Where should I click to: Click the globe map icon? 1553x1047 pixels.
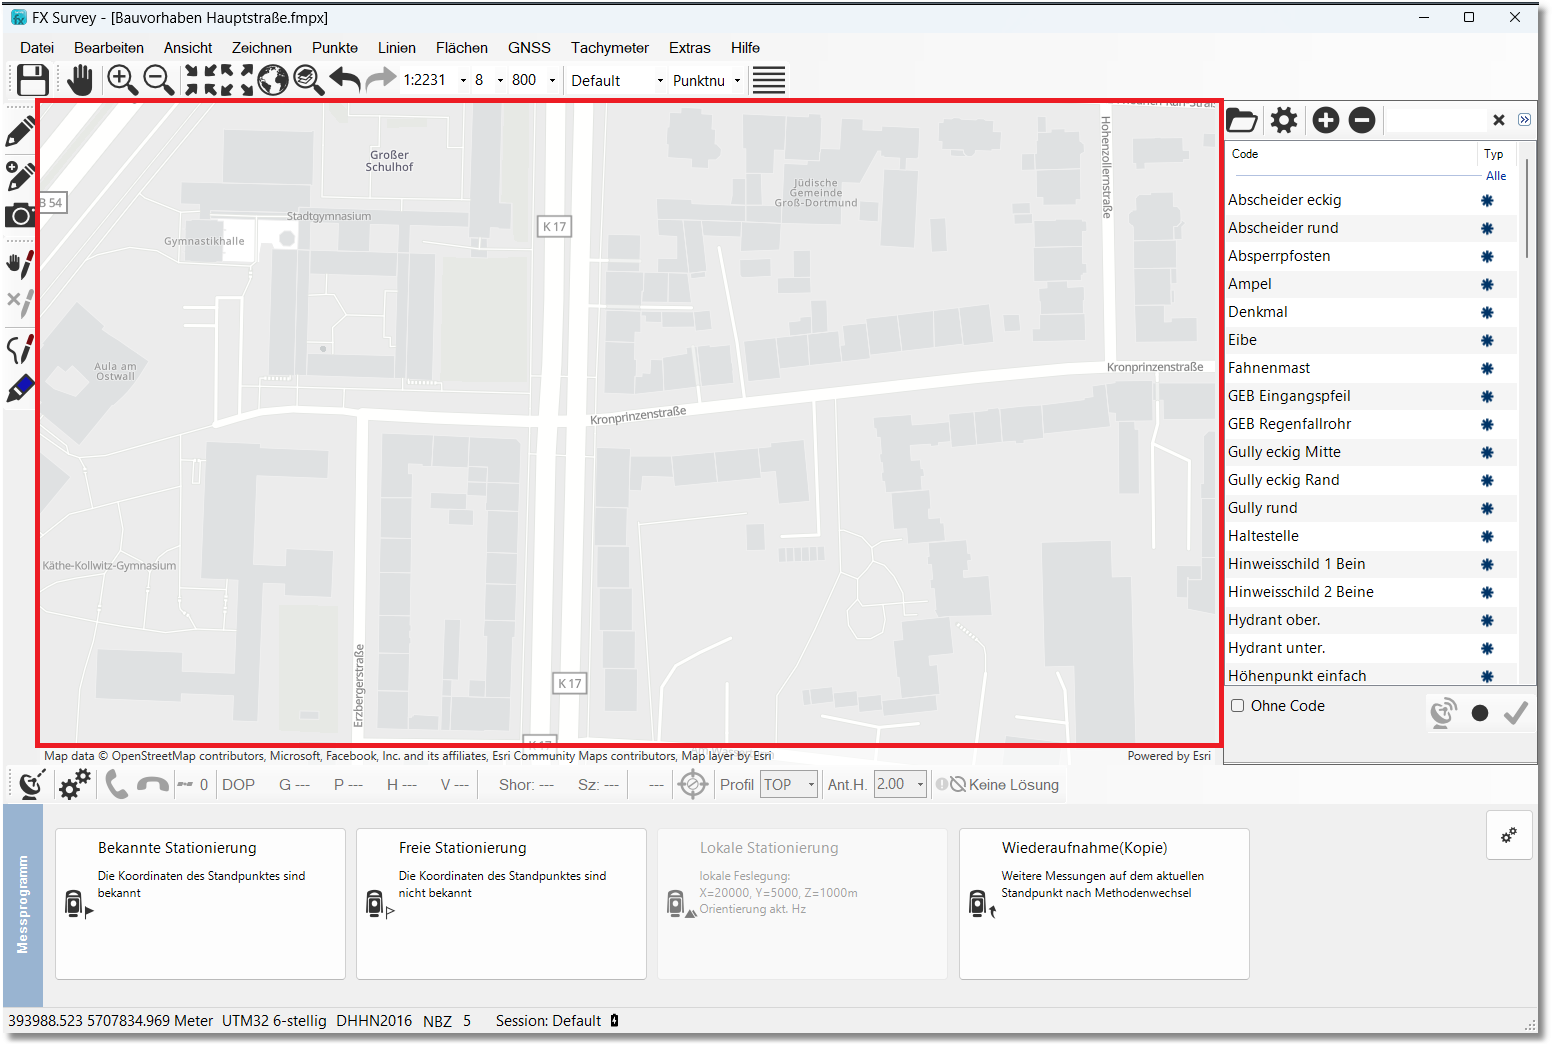(272, 80)
